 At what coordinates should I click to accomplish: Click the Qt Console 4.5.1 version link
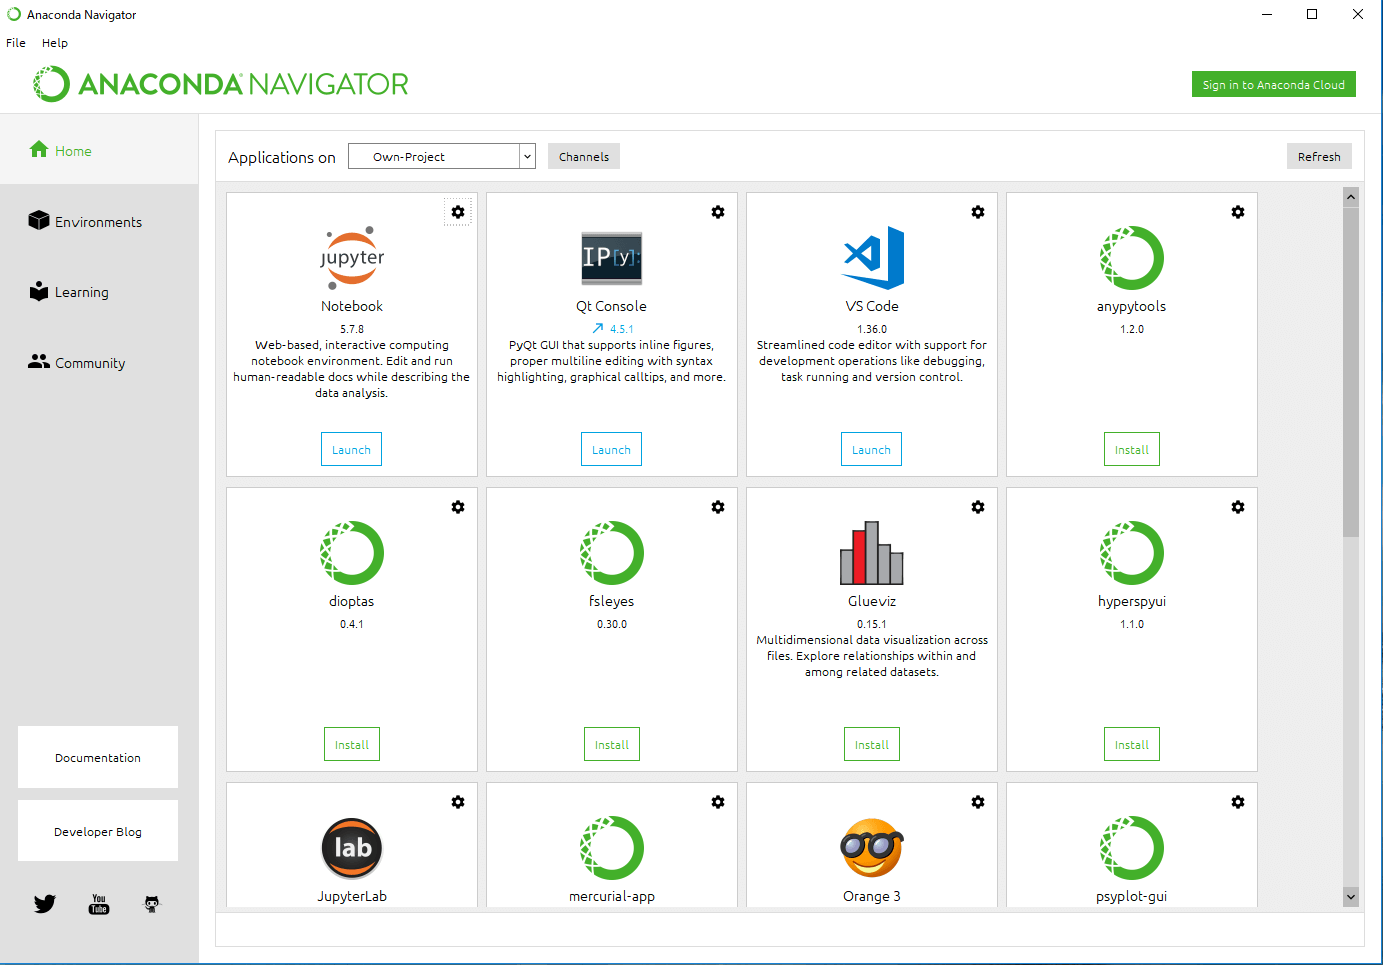622,329
